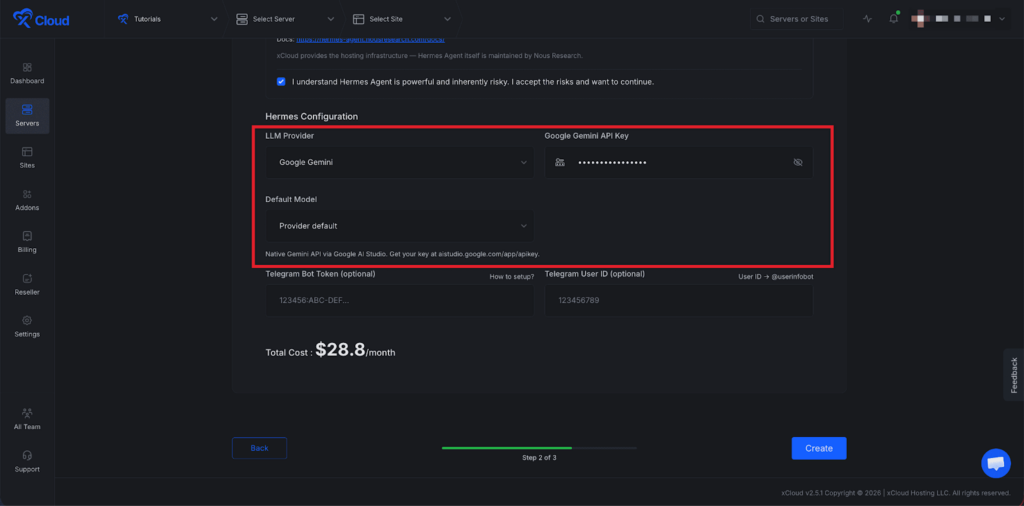Open the Billing sidebar icon
The height and width of the screenshot is (506, 1024).
(x=27, y=236)
